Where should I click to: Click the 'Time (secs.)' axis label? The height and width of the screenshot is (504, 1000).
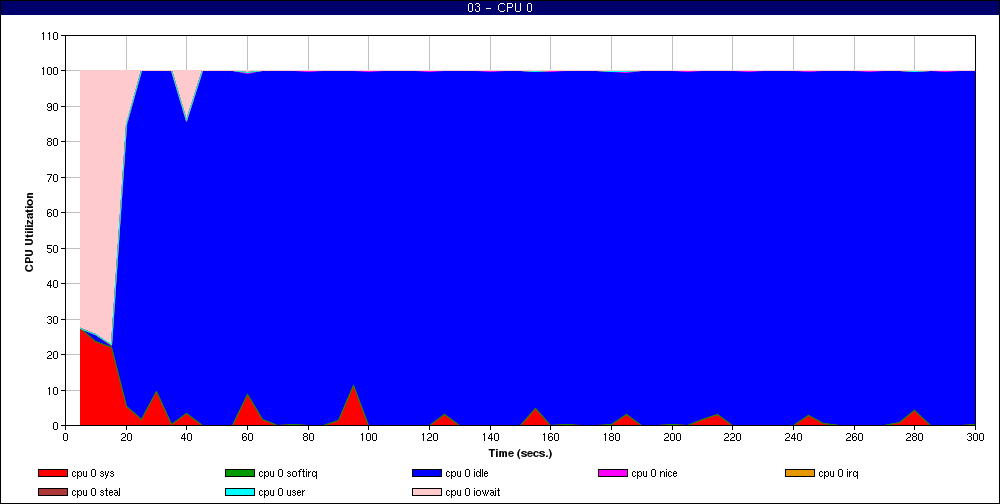(520, 453)
